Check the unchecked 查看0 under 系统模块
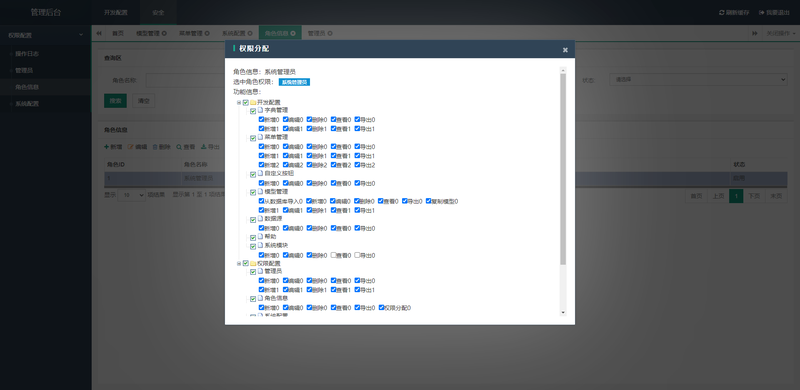The width and height of the screenshot is (800, 390). click(x=334, y=255)
